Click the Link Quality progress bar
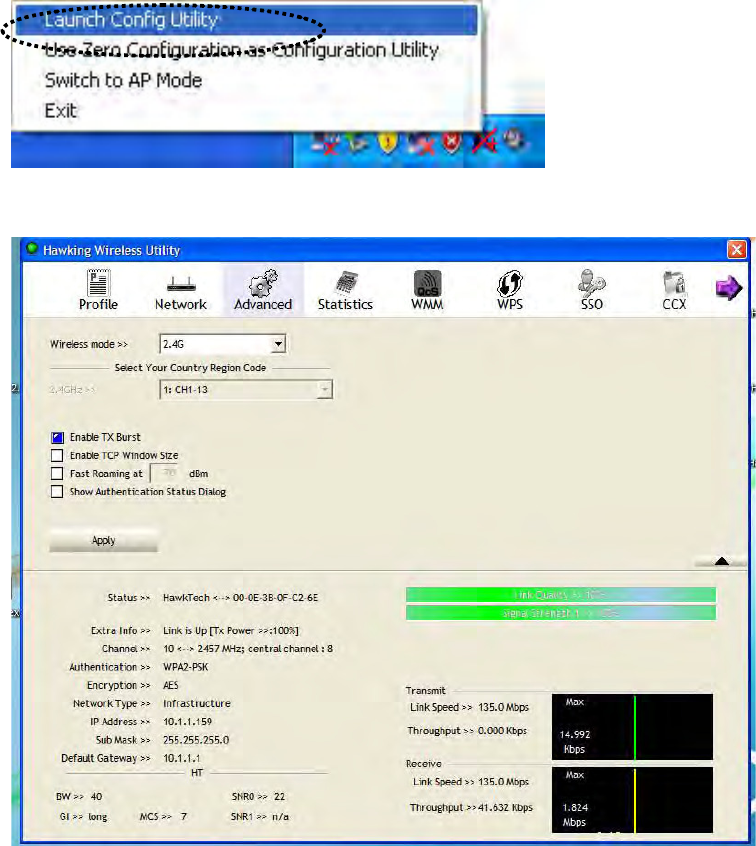The image size is (756, 846). point(561,595)
